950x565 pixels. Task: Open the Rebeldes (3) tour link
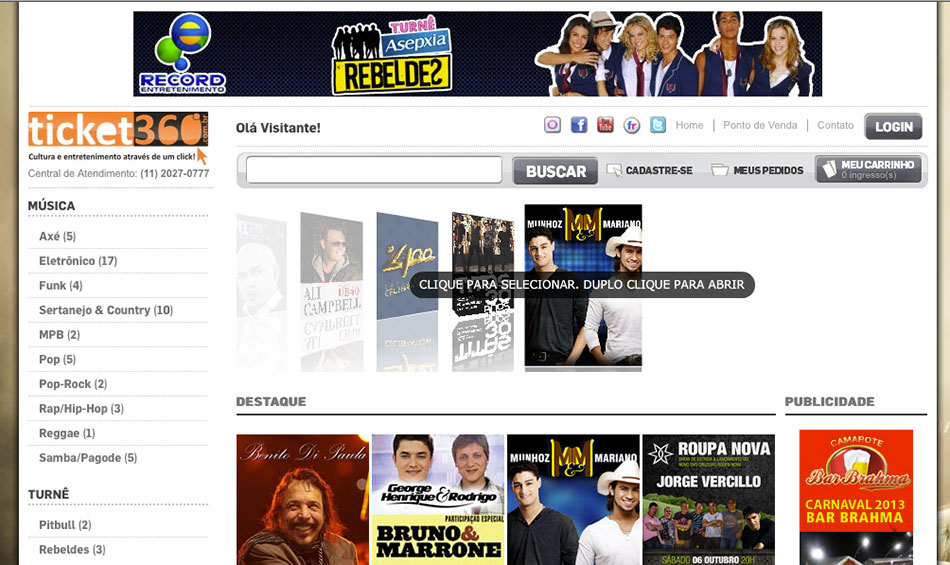click(72, 550)
